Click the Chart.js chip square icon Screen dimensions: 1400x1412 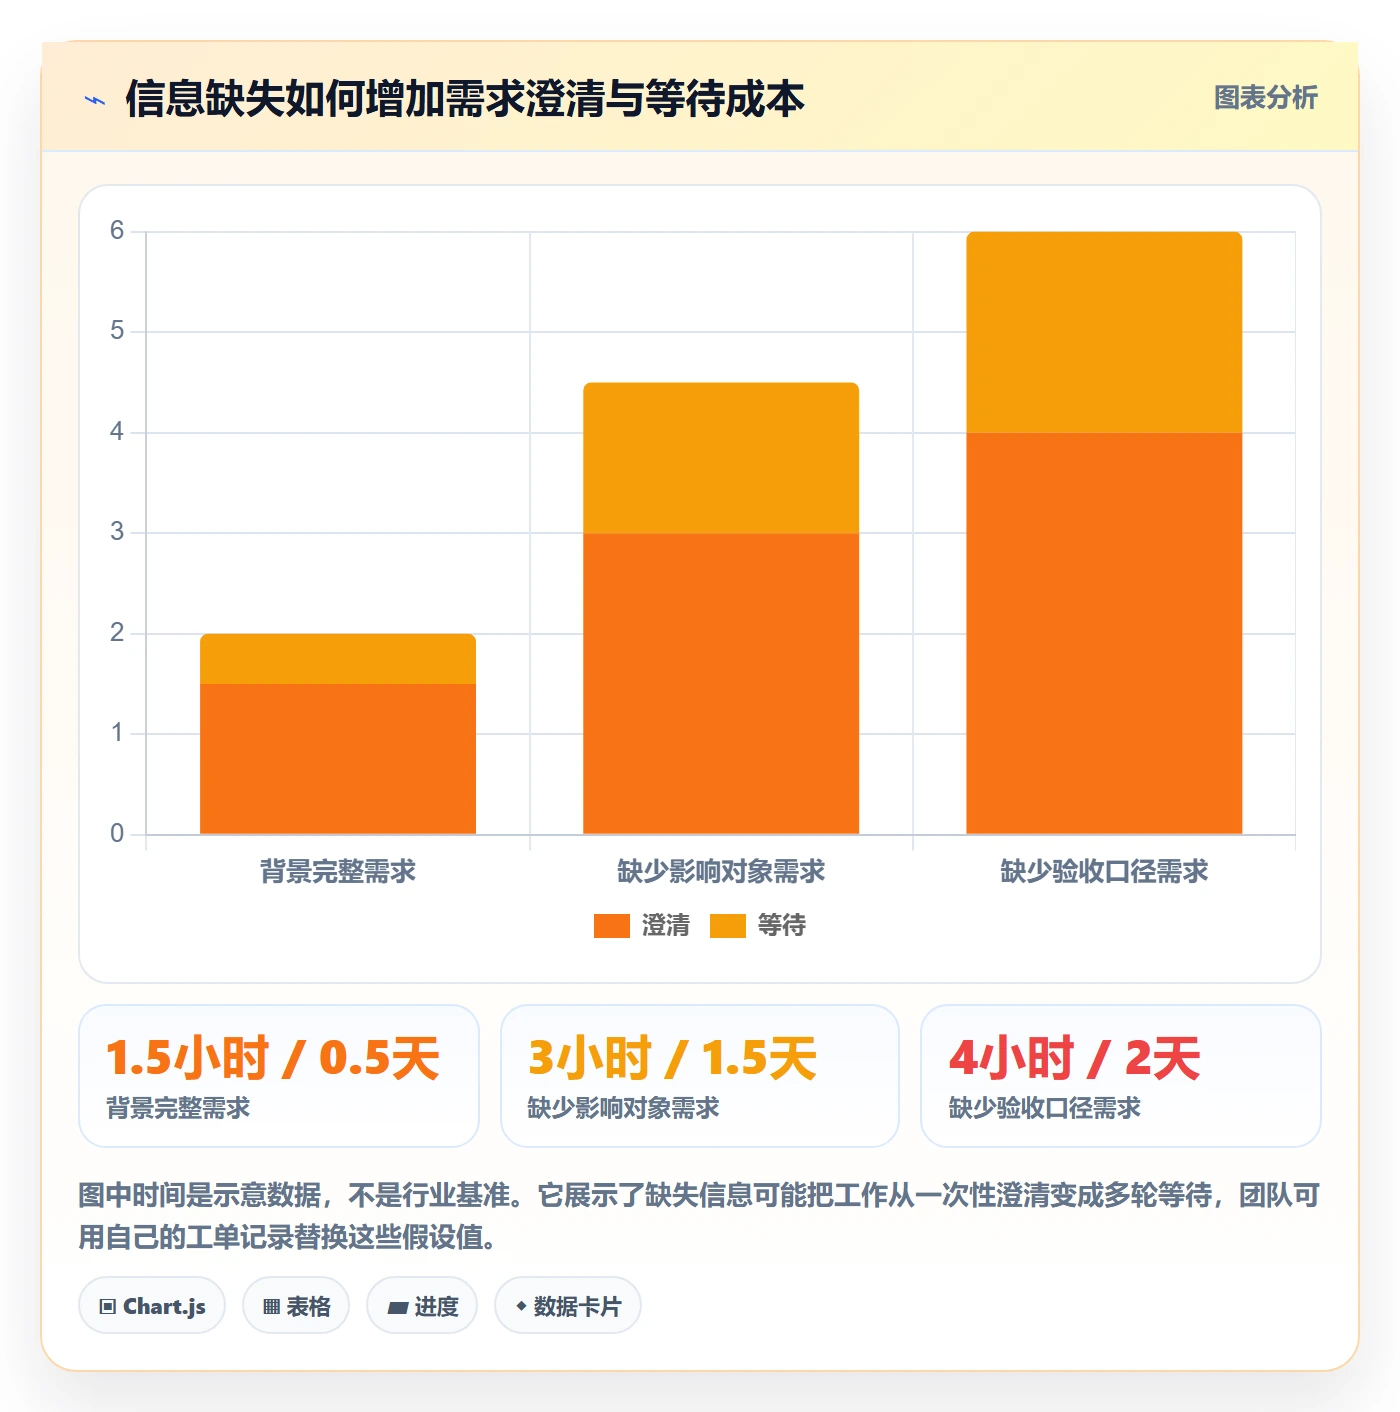[x=108, y=1306]
